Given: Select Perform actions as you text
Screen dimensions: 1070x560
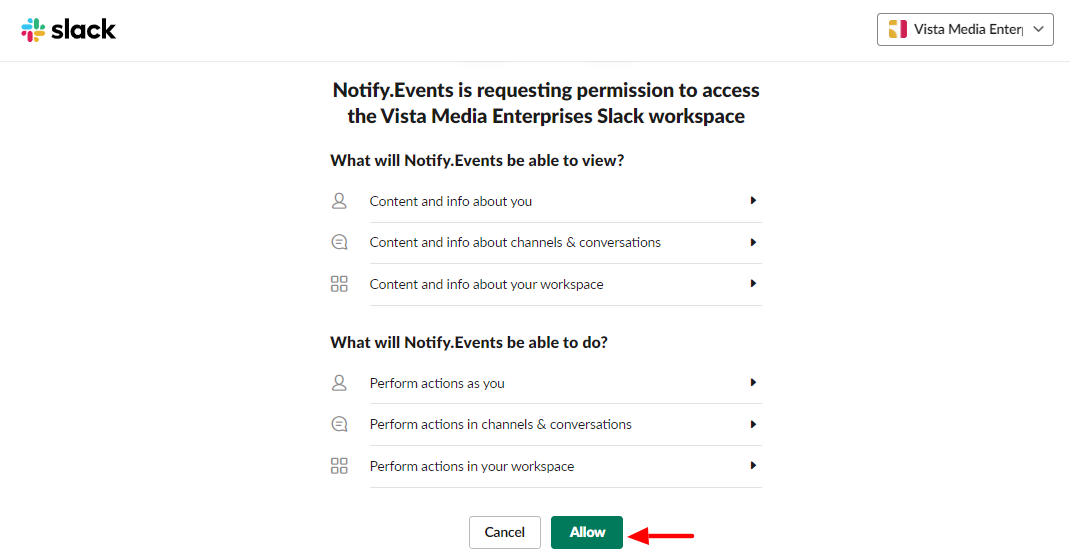Looking at the screenshot, I should point(437,383).
